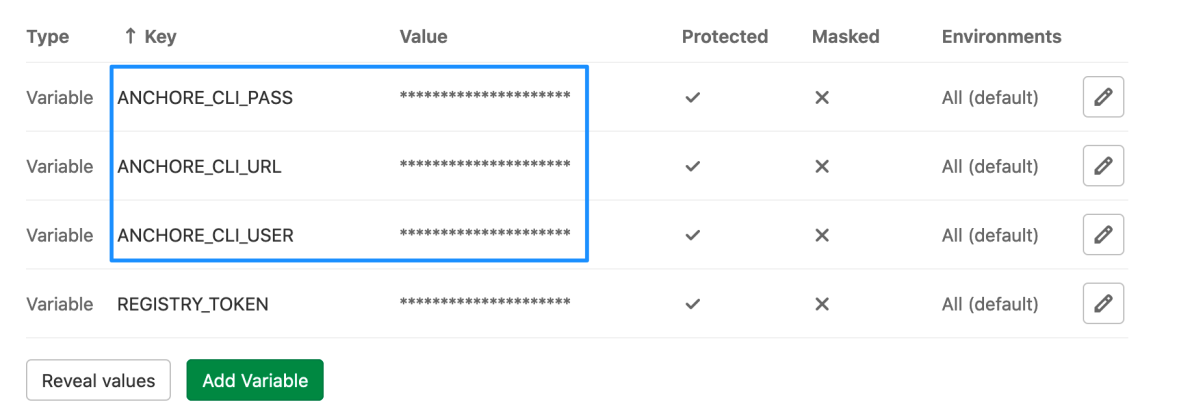Image resolution: width=1179 pixels, height=417 pixels.
Task: Click Protected checkmark for ANCHORE_CLI_PASS
Action: pyautogui.click(x=692, y=98)
